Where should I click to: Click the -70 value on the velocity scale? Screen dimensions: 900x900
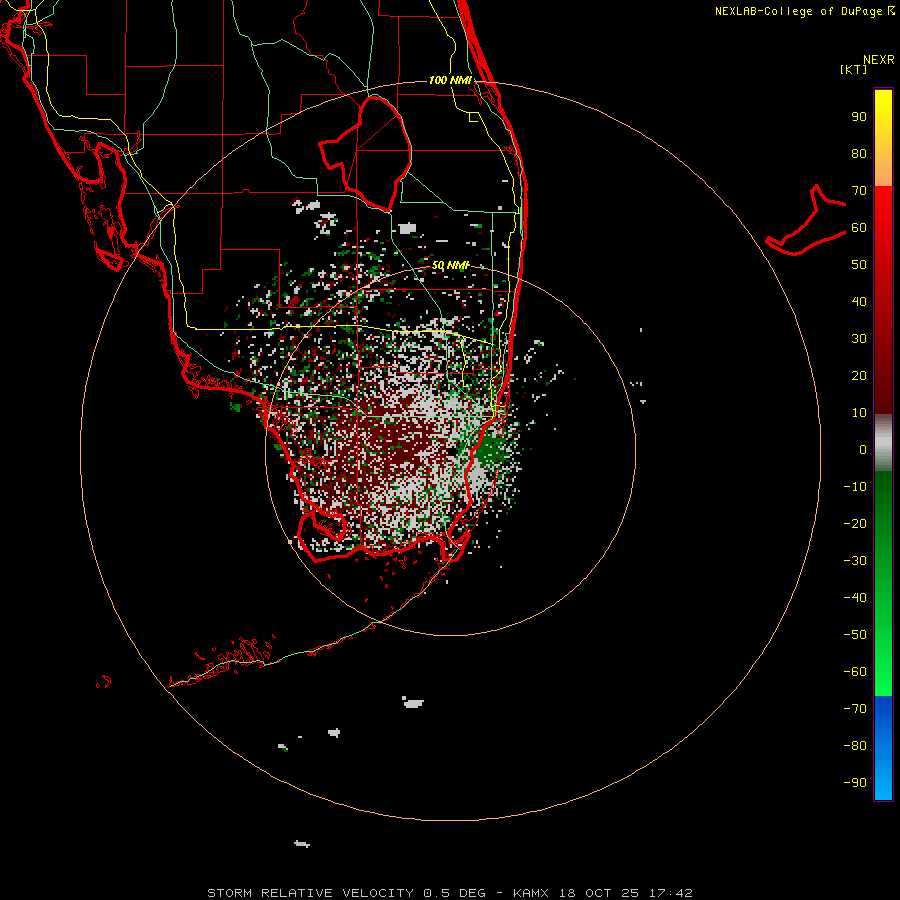[x=855, y=709]
